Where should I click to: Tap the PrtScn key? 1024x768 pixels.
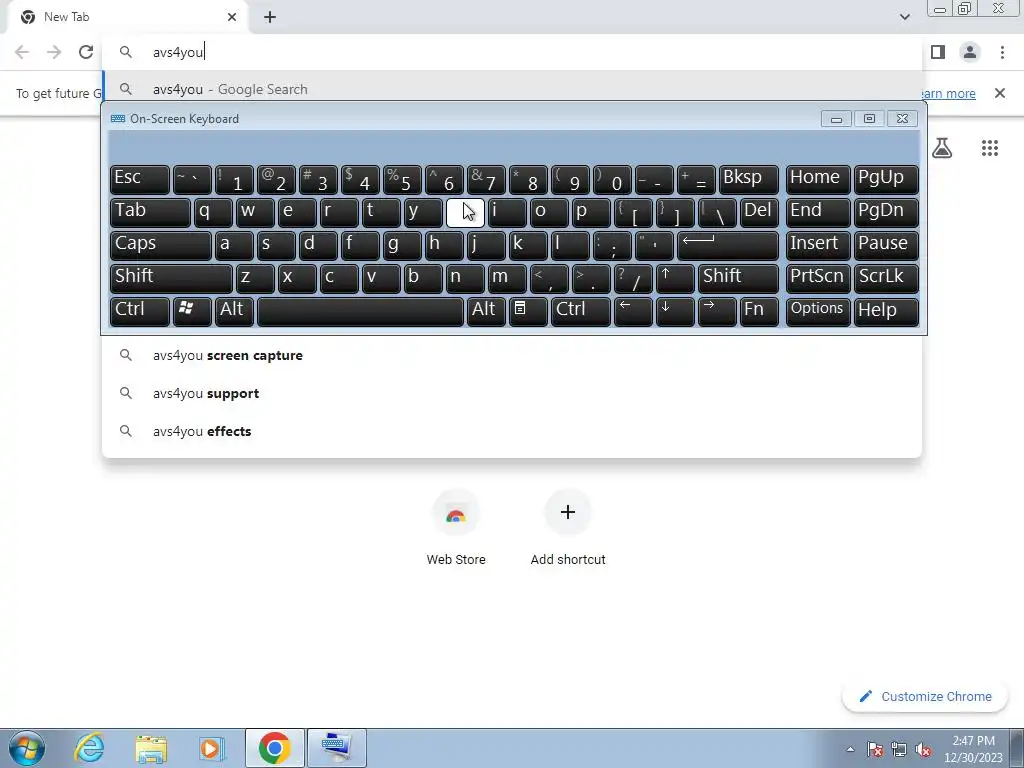click(x=818, y=278)
